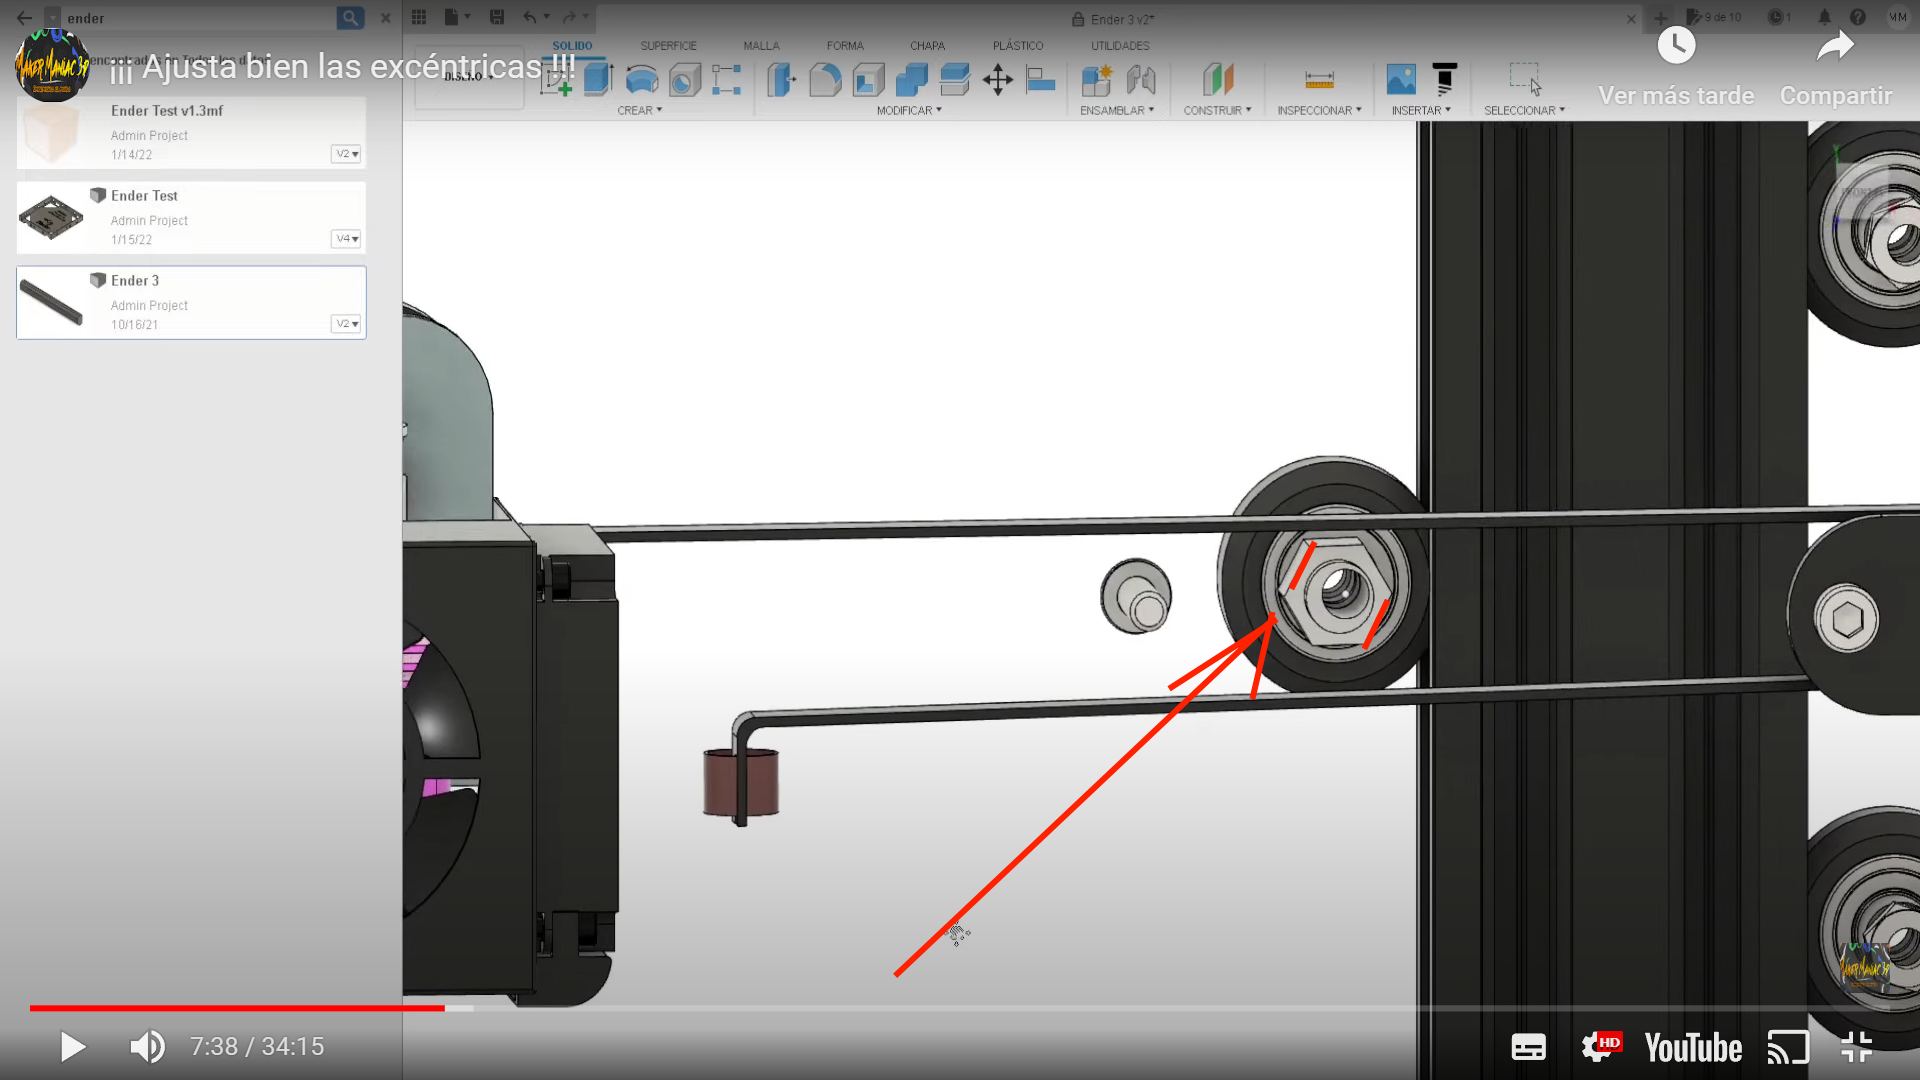The height and width of the screenshot is (1080, 1920).
Task: Switch to the CHAPA tab
Action: click(x=927, y=46)
